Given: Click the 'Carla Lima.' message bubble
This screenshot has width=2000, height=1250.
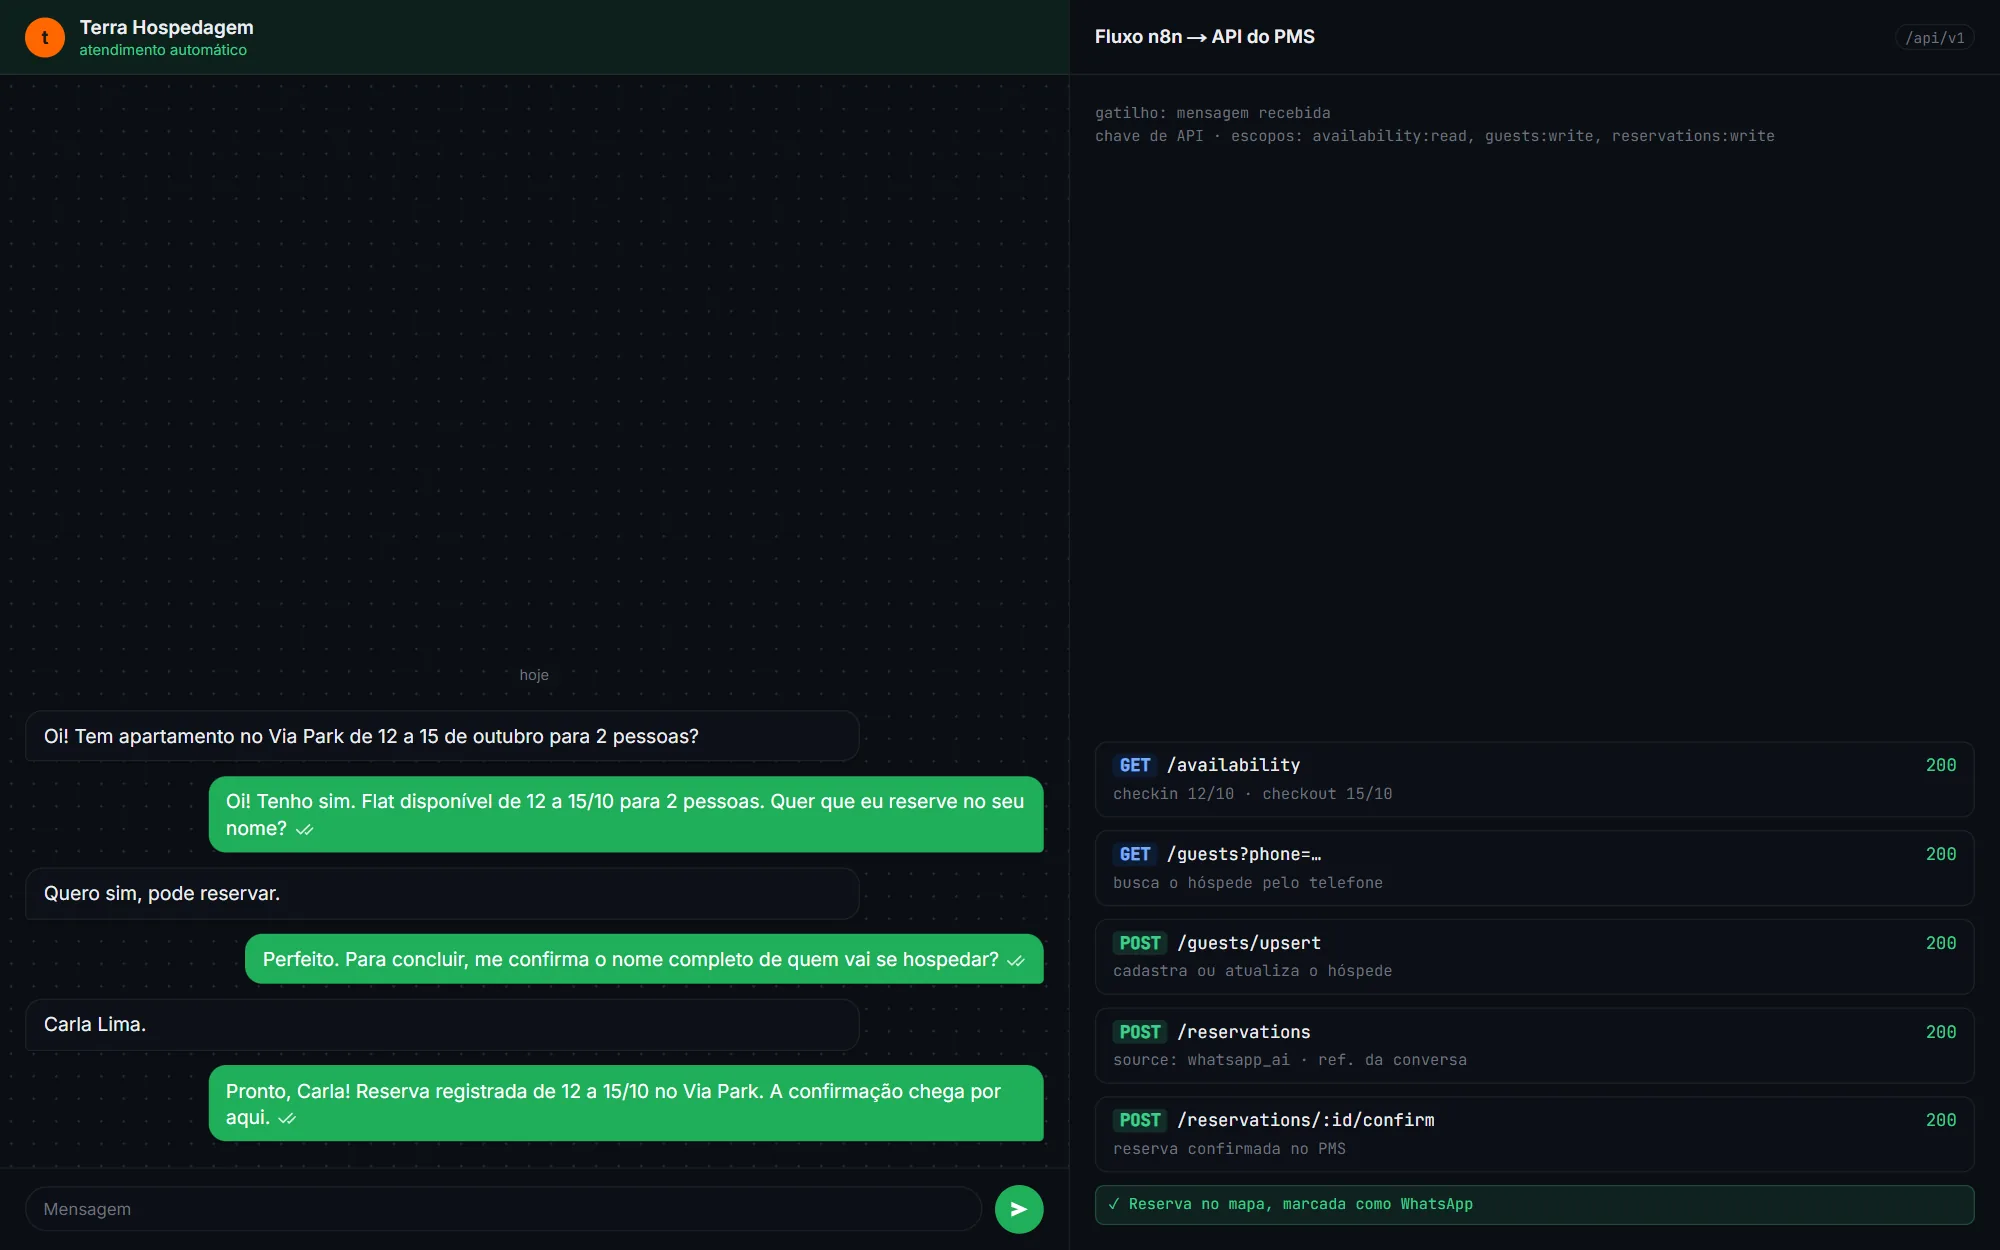Looking at the screenshot, I should (442, 1024).
